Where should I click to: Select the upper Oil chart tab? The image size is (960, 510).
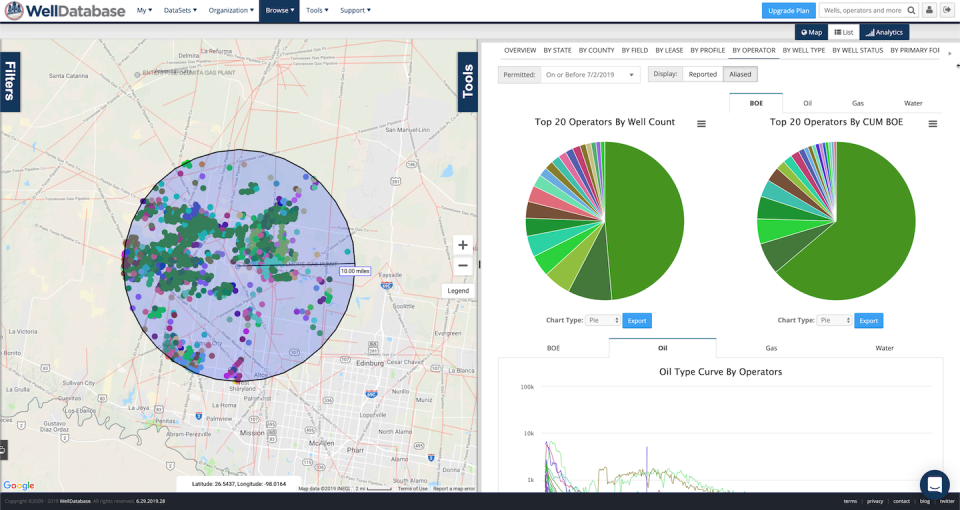click(x=808, y=103)
